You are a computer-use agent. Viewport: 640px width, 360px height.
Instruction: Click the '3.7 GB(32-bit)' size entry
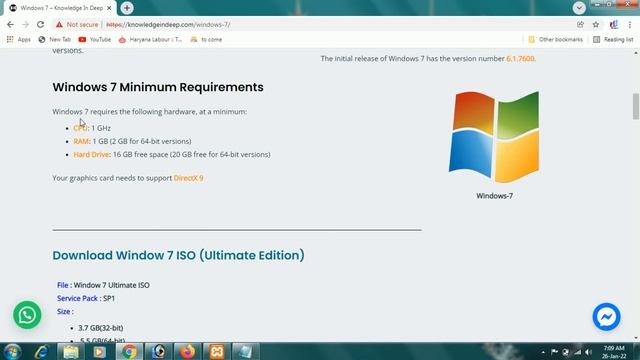100,328
